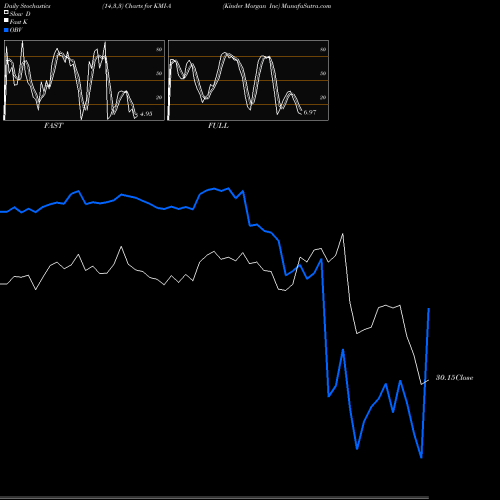Click the 'OBV' legend label
Viewport: 500px width, 500px height.
coord(16,30)
